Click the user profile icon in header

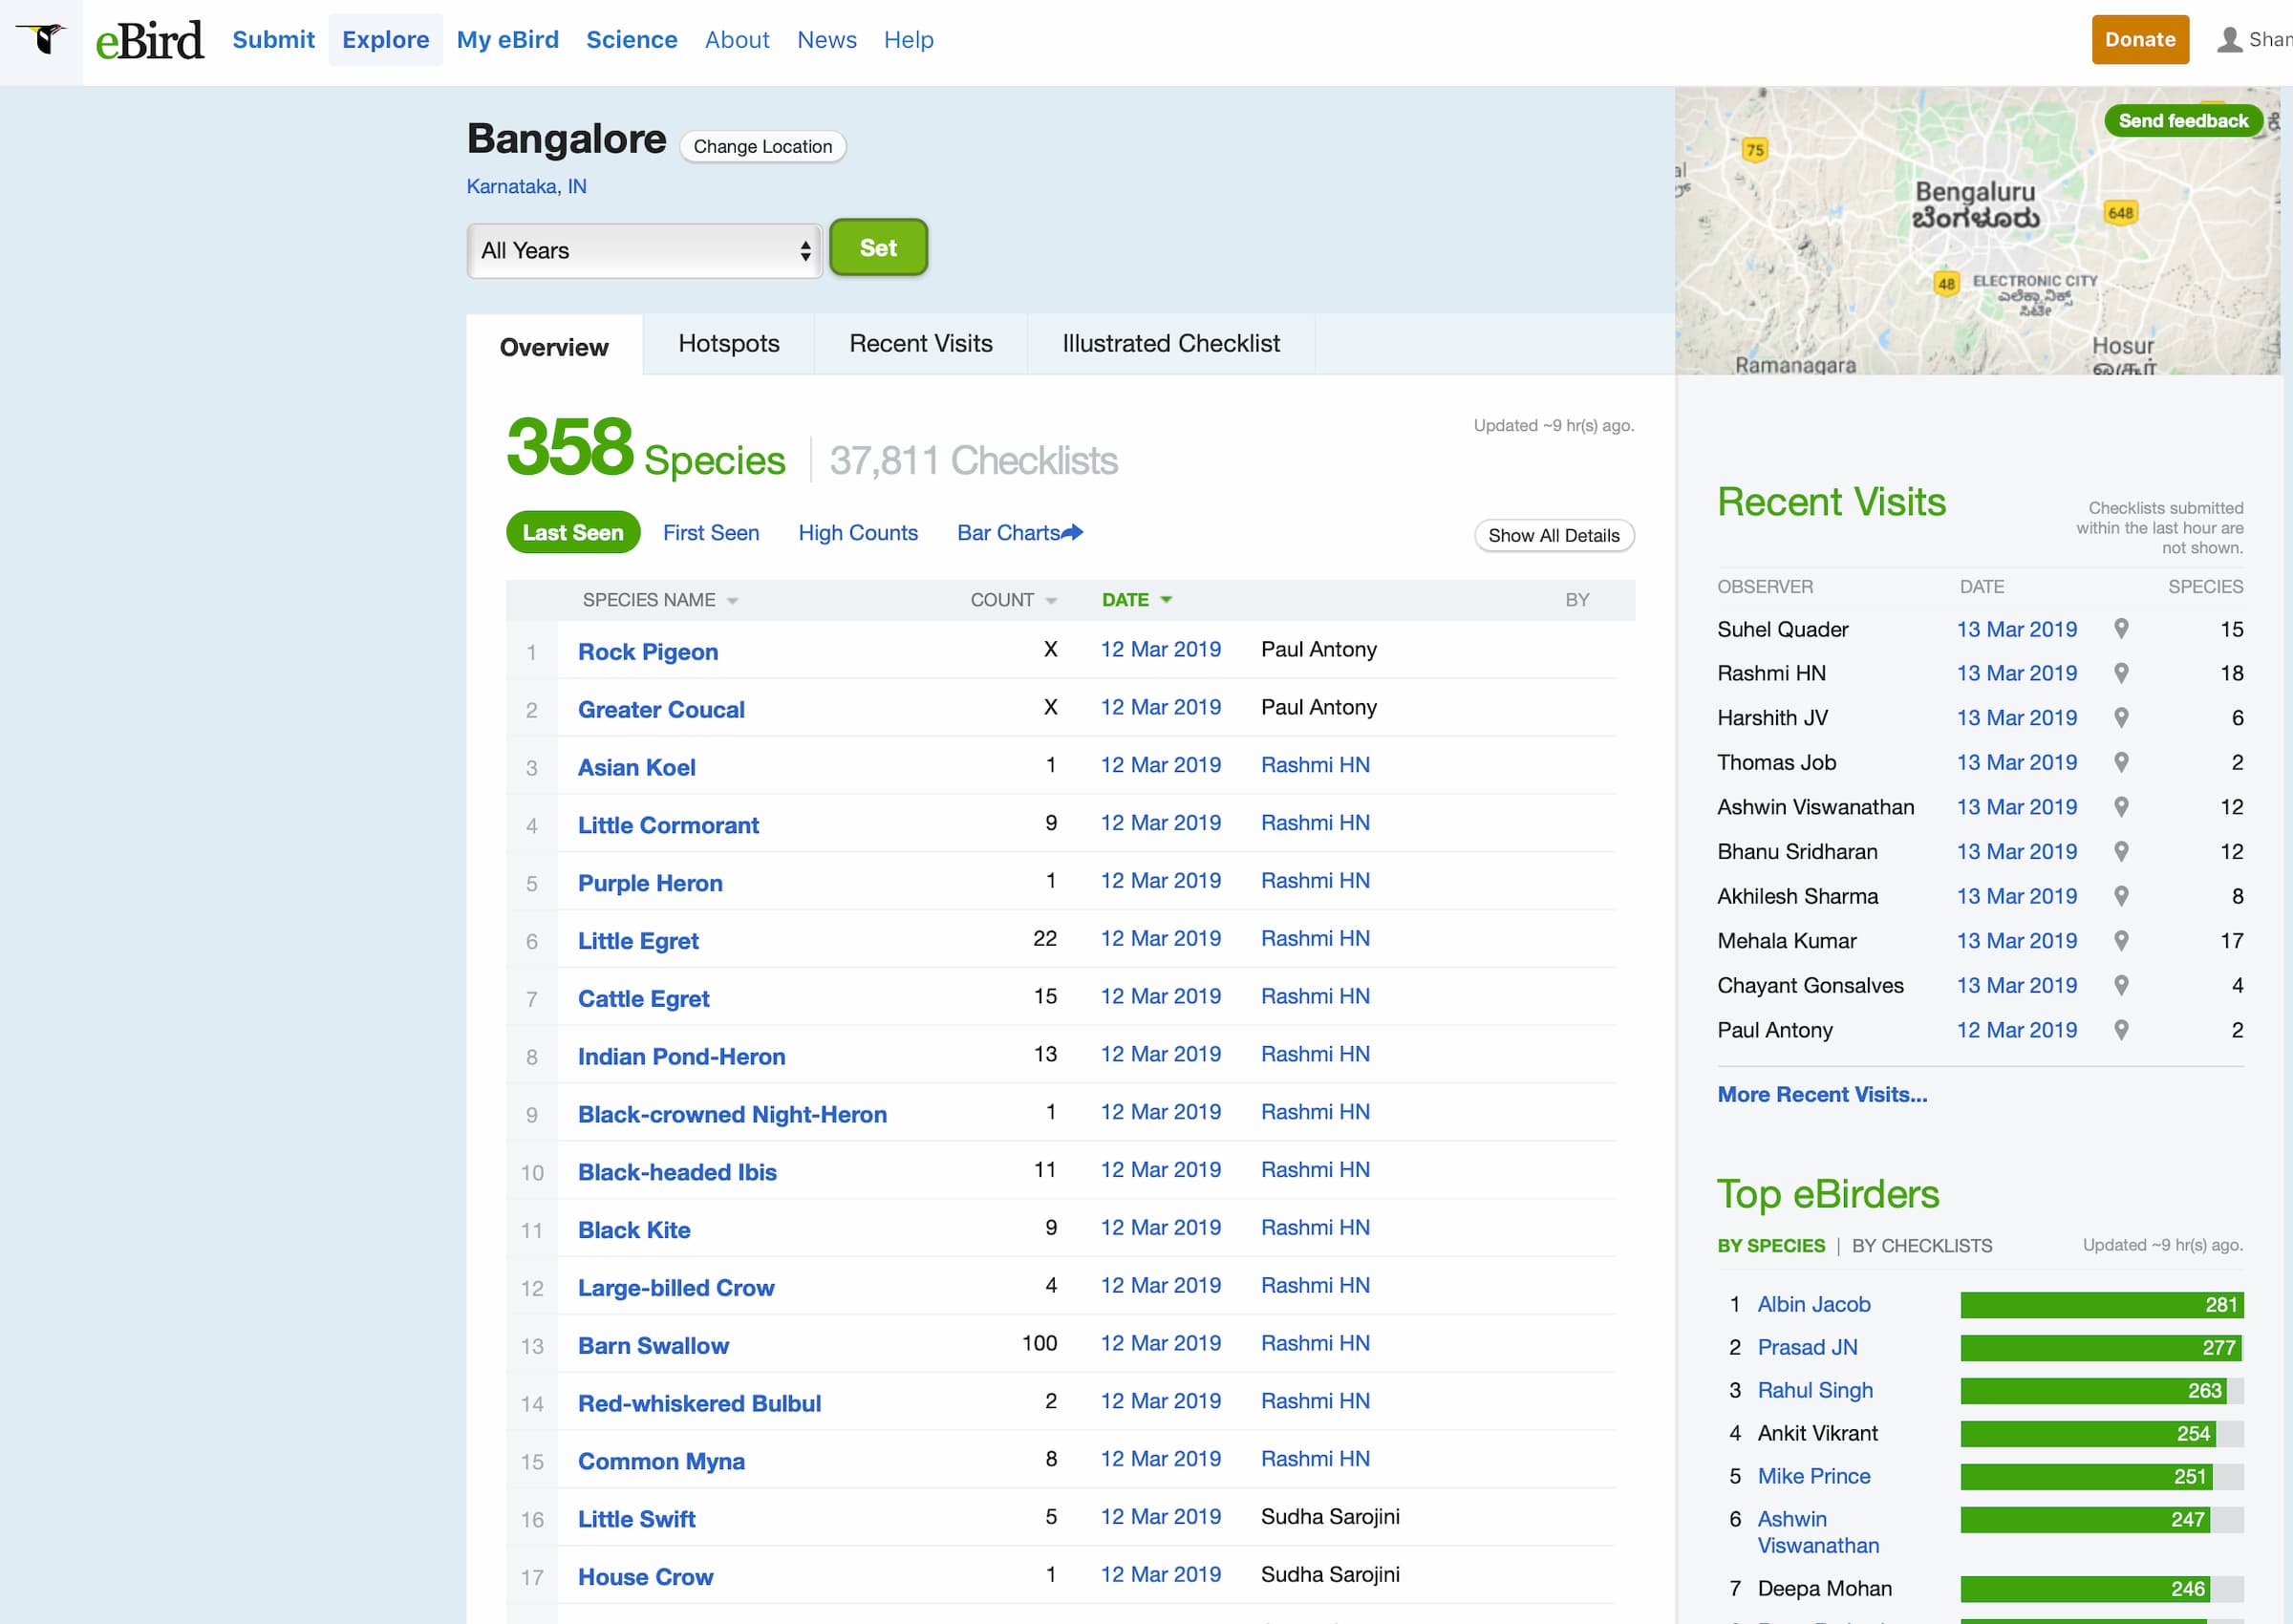tap(2229, 40)
